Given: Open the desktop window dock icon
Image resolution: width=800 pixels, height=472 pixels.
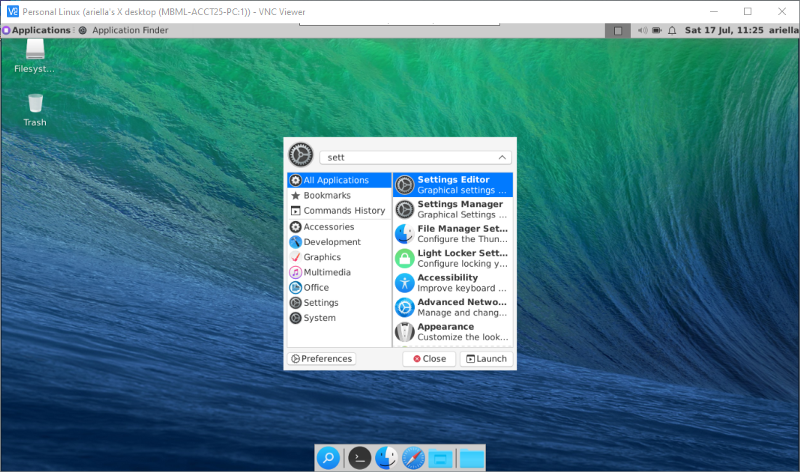Looking at the screenshot, I should point(440,459).
